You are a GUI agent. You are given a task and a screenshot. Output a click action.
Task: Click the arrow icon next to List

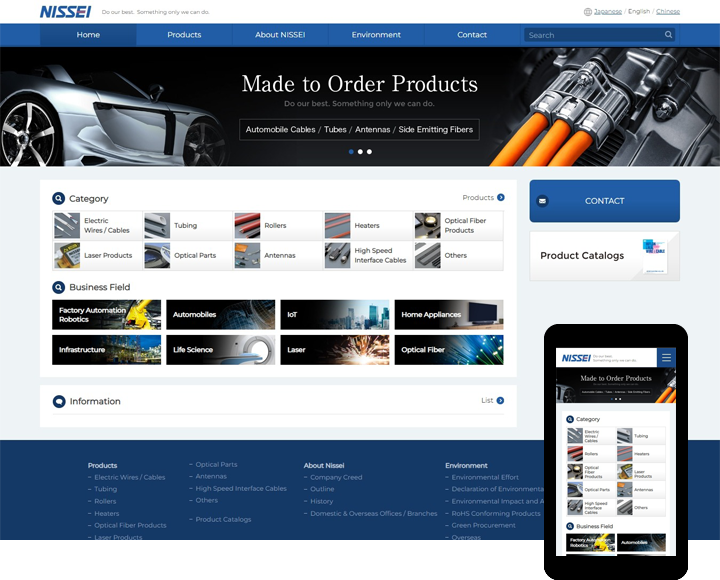500,400
